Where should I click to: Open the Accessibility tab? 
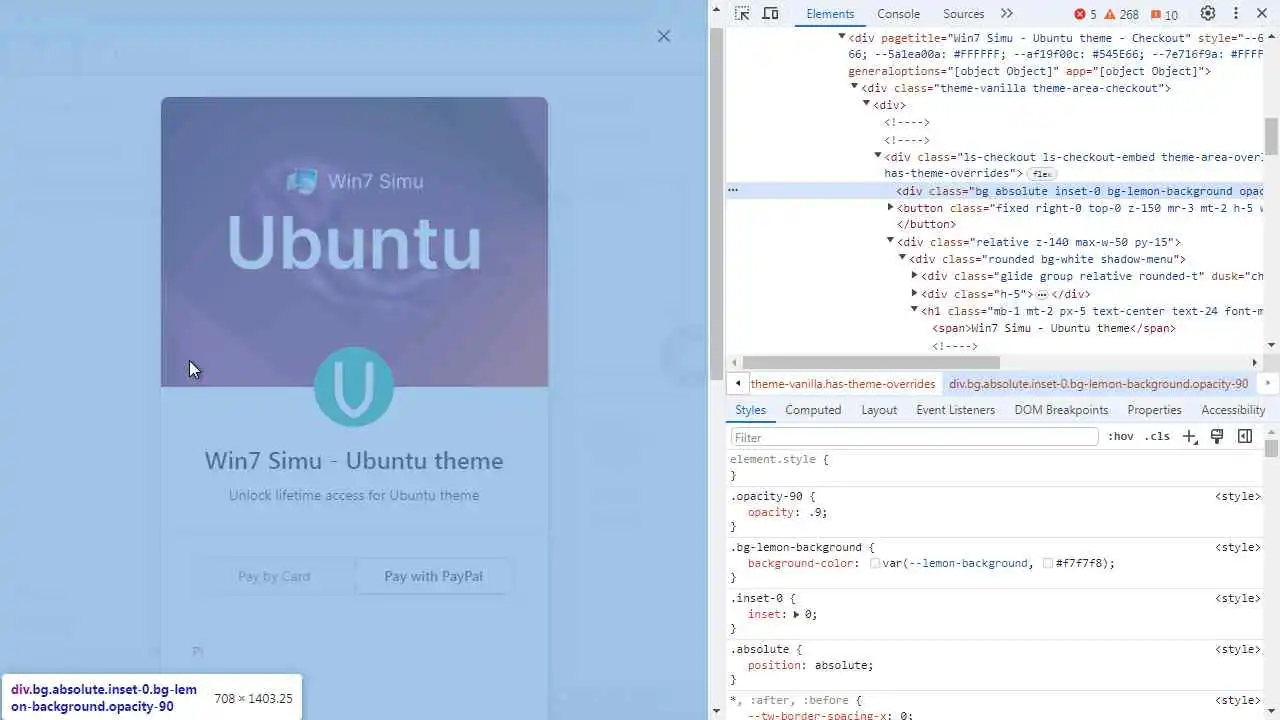[x=1233, y=410]
